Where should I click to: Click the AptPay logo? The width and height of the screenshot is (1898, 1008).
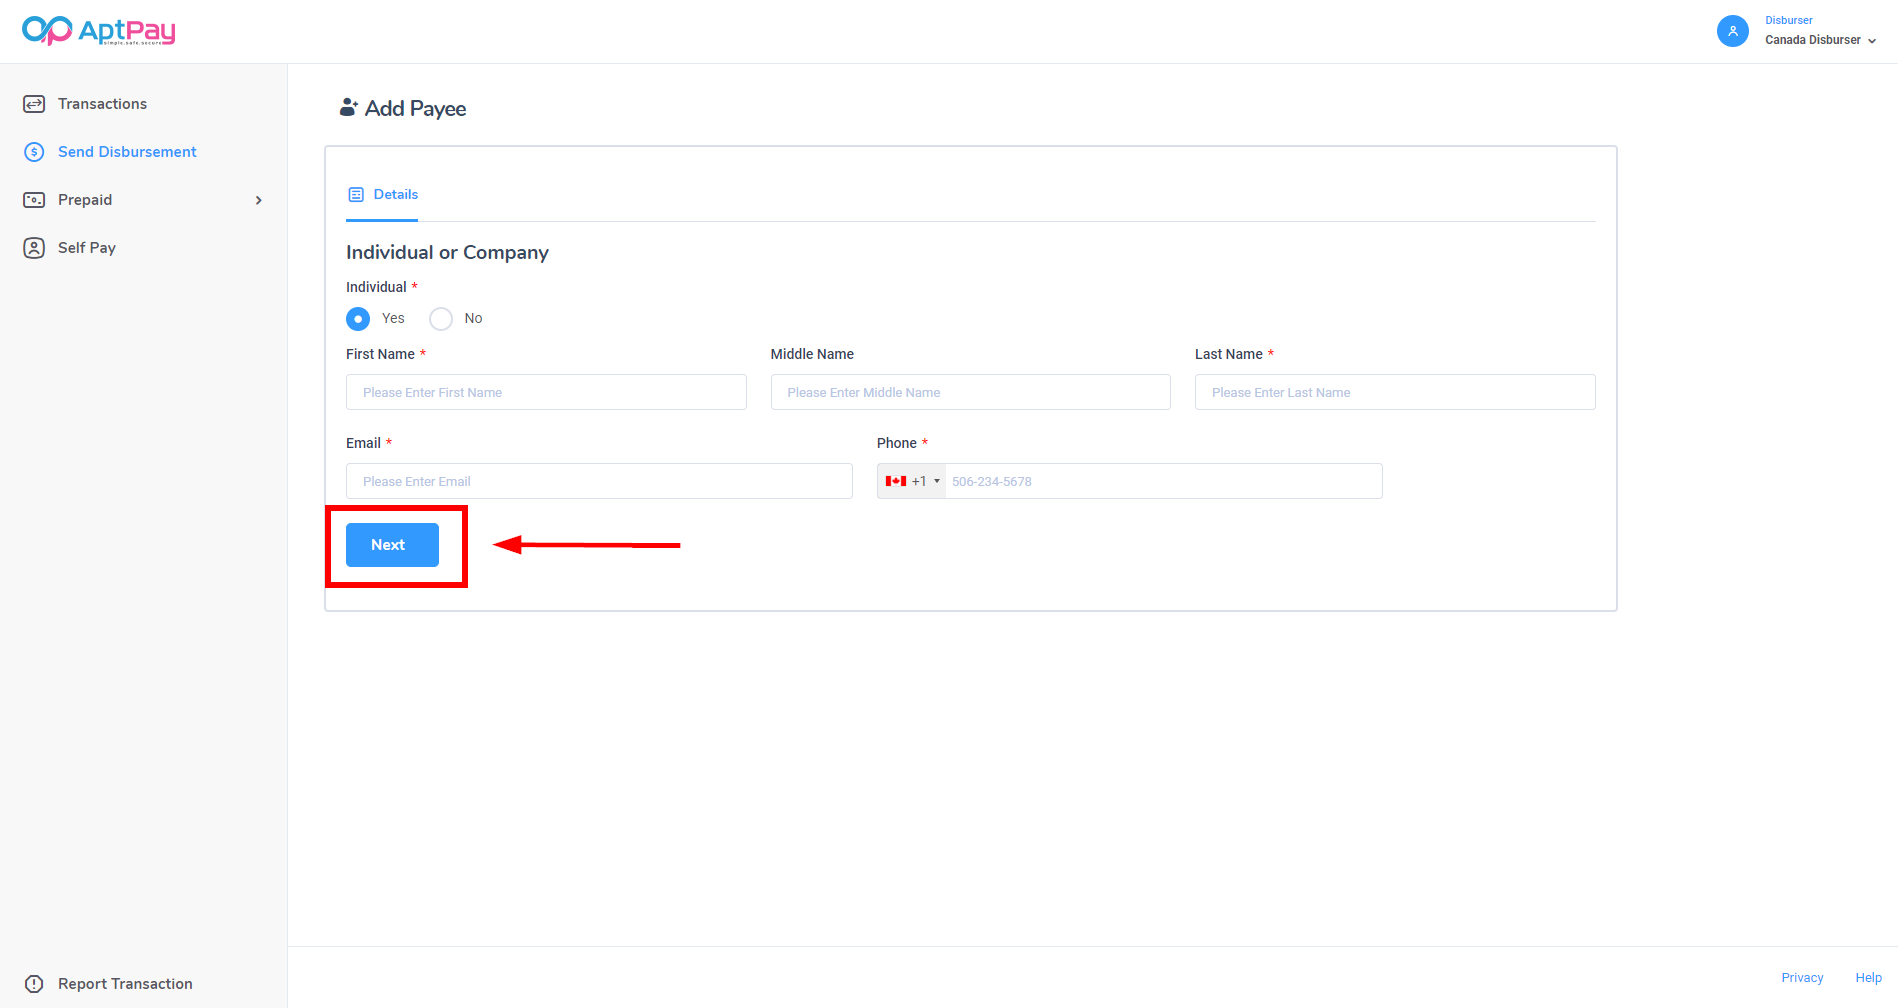pos(98,31)
